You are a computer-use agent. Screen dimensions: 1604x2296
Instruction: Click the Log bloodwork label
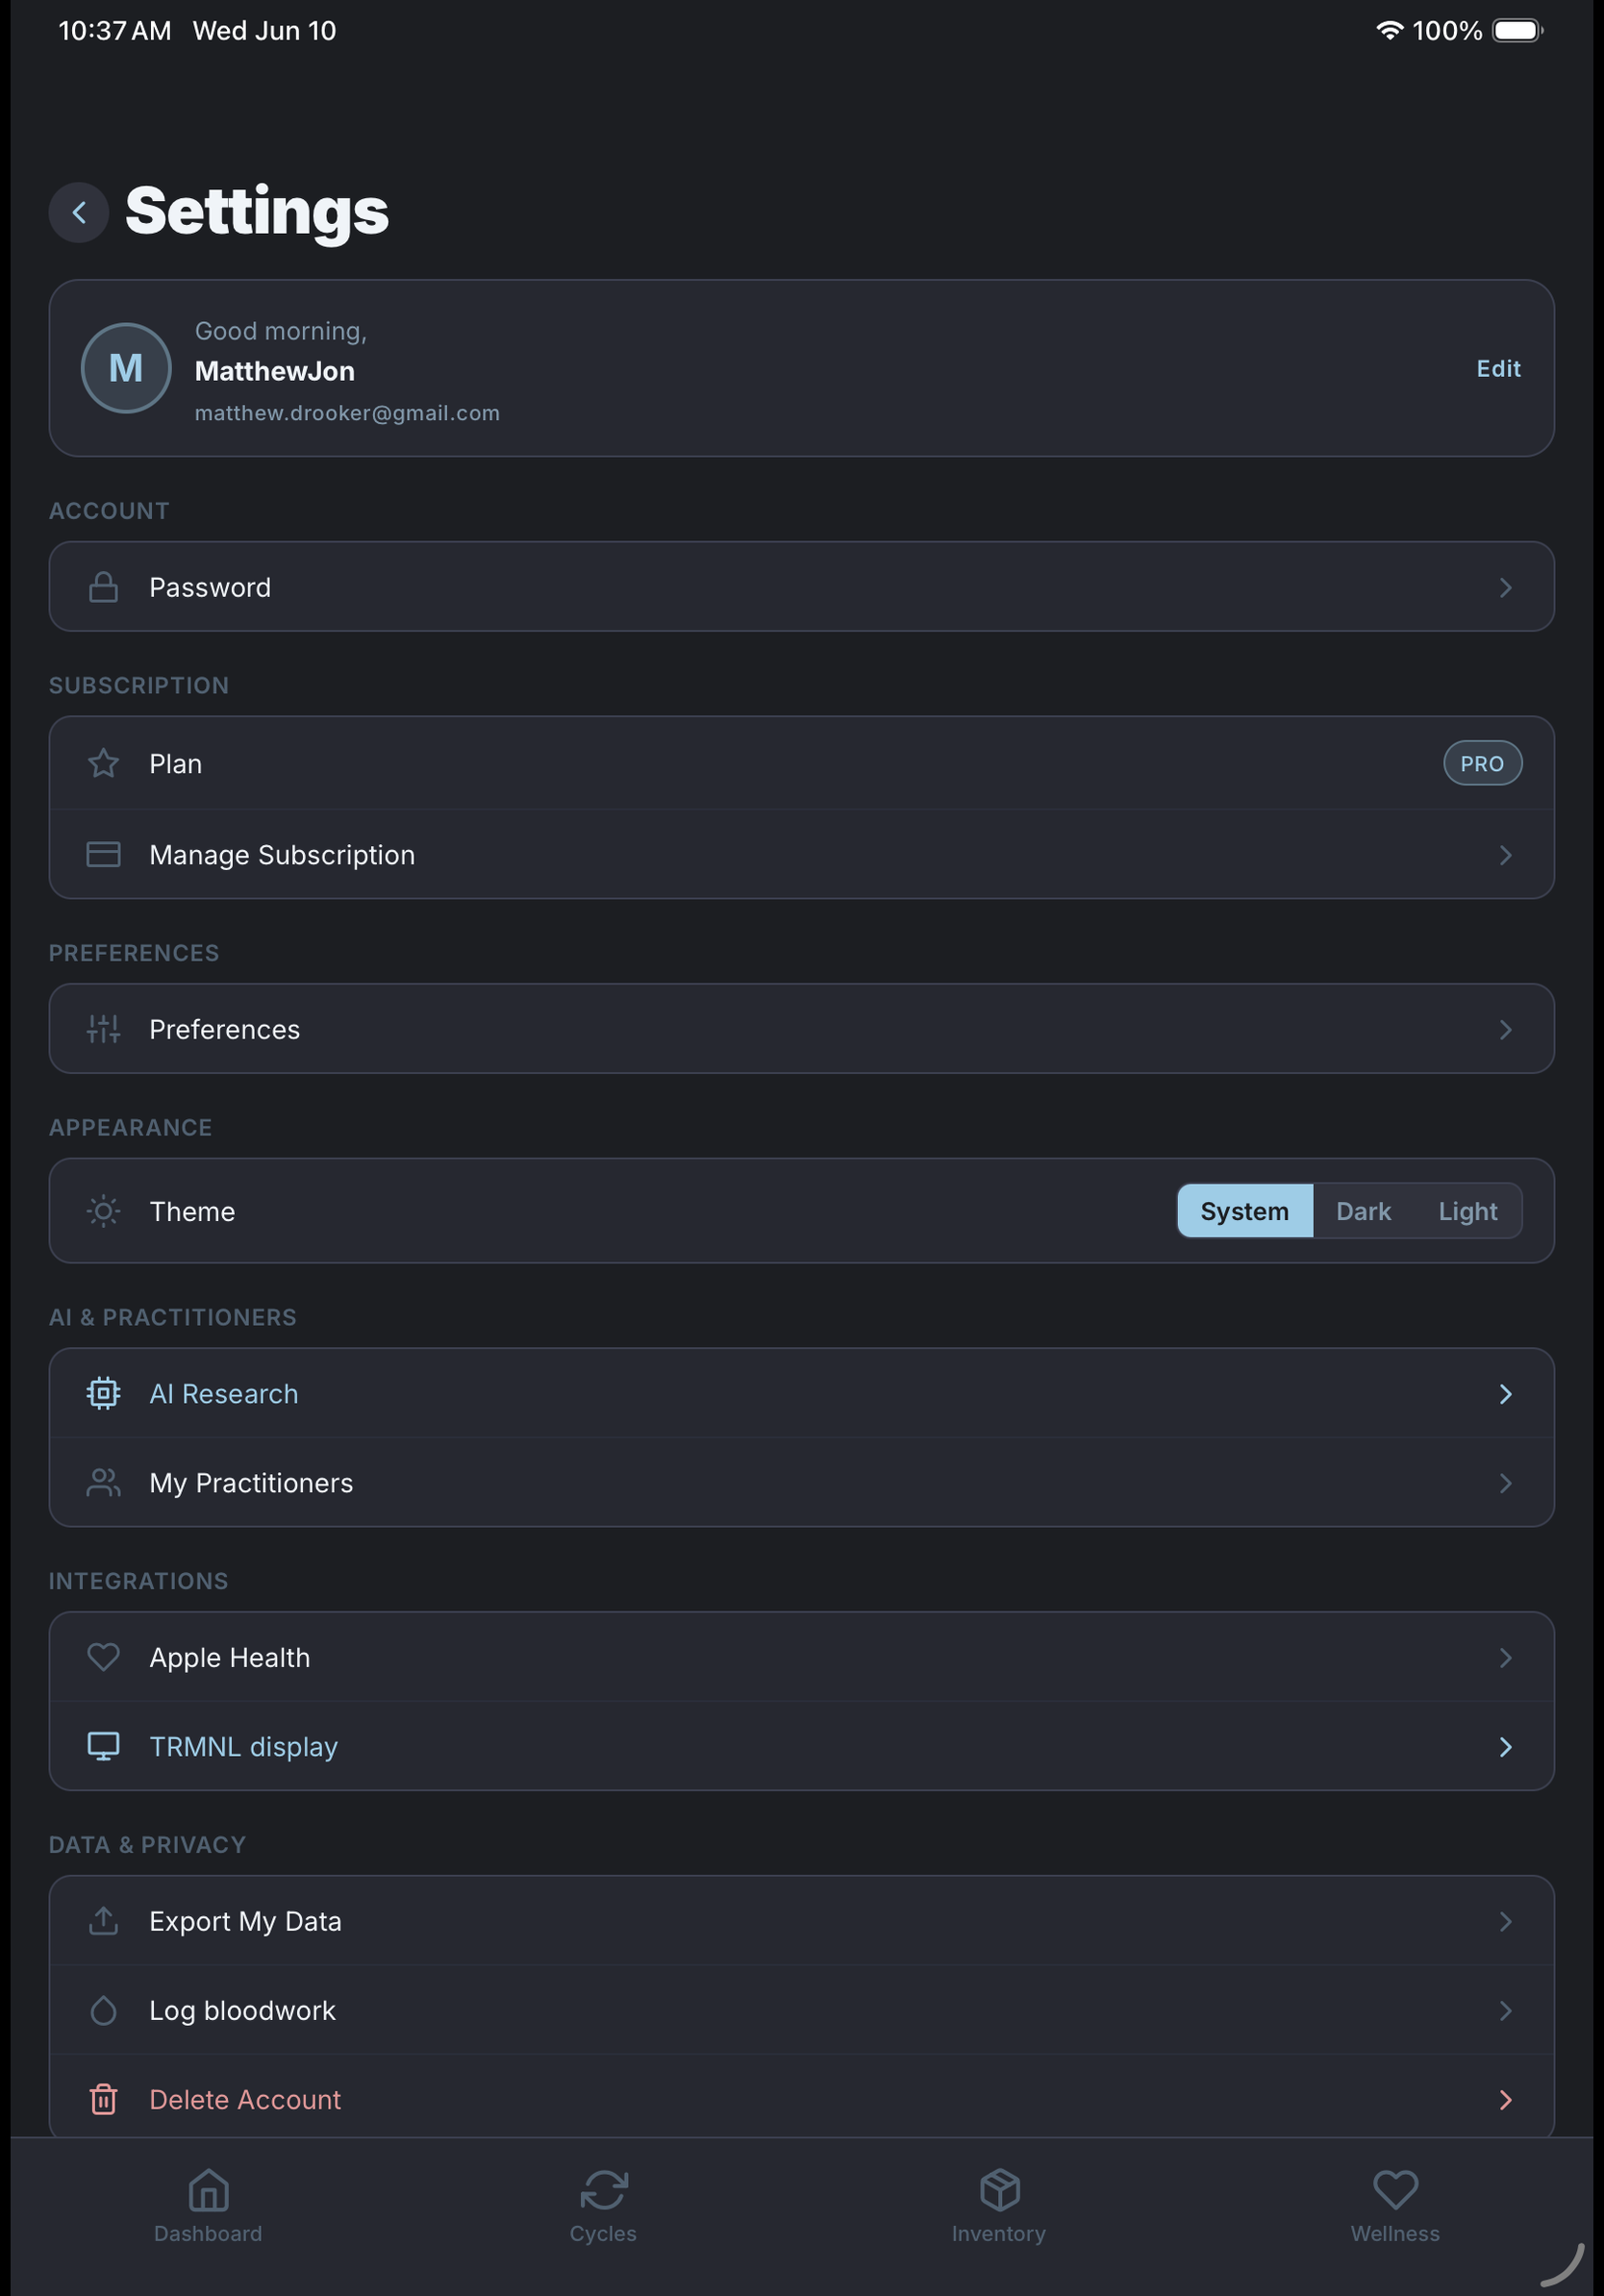point(242,2011)
